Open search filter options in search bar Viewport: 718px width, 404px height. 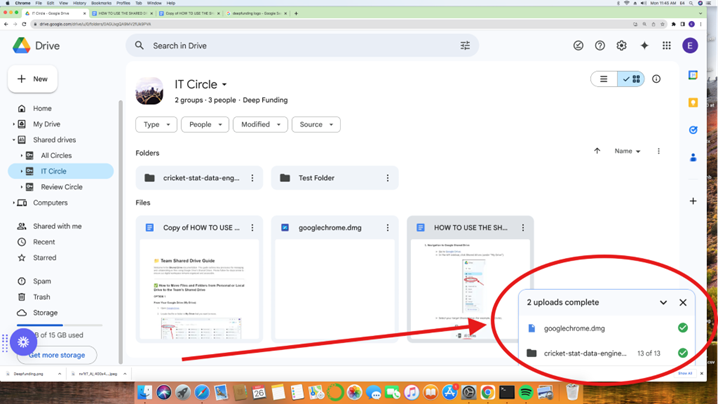(465, 46)
